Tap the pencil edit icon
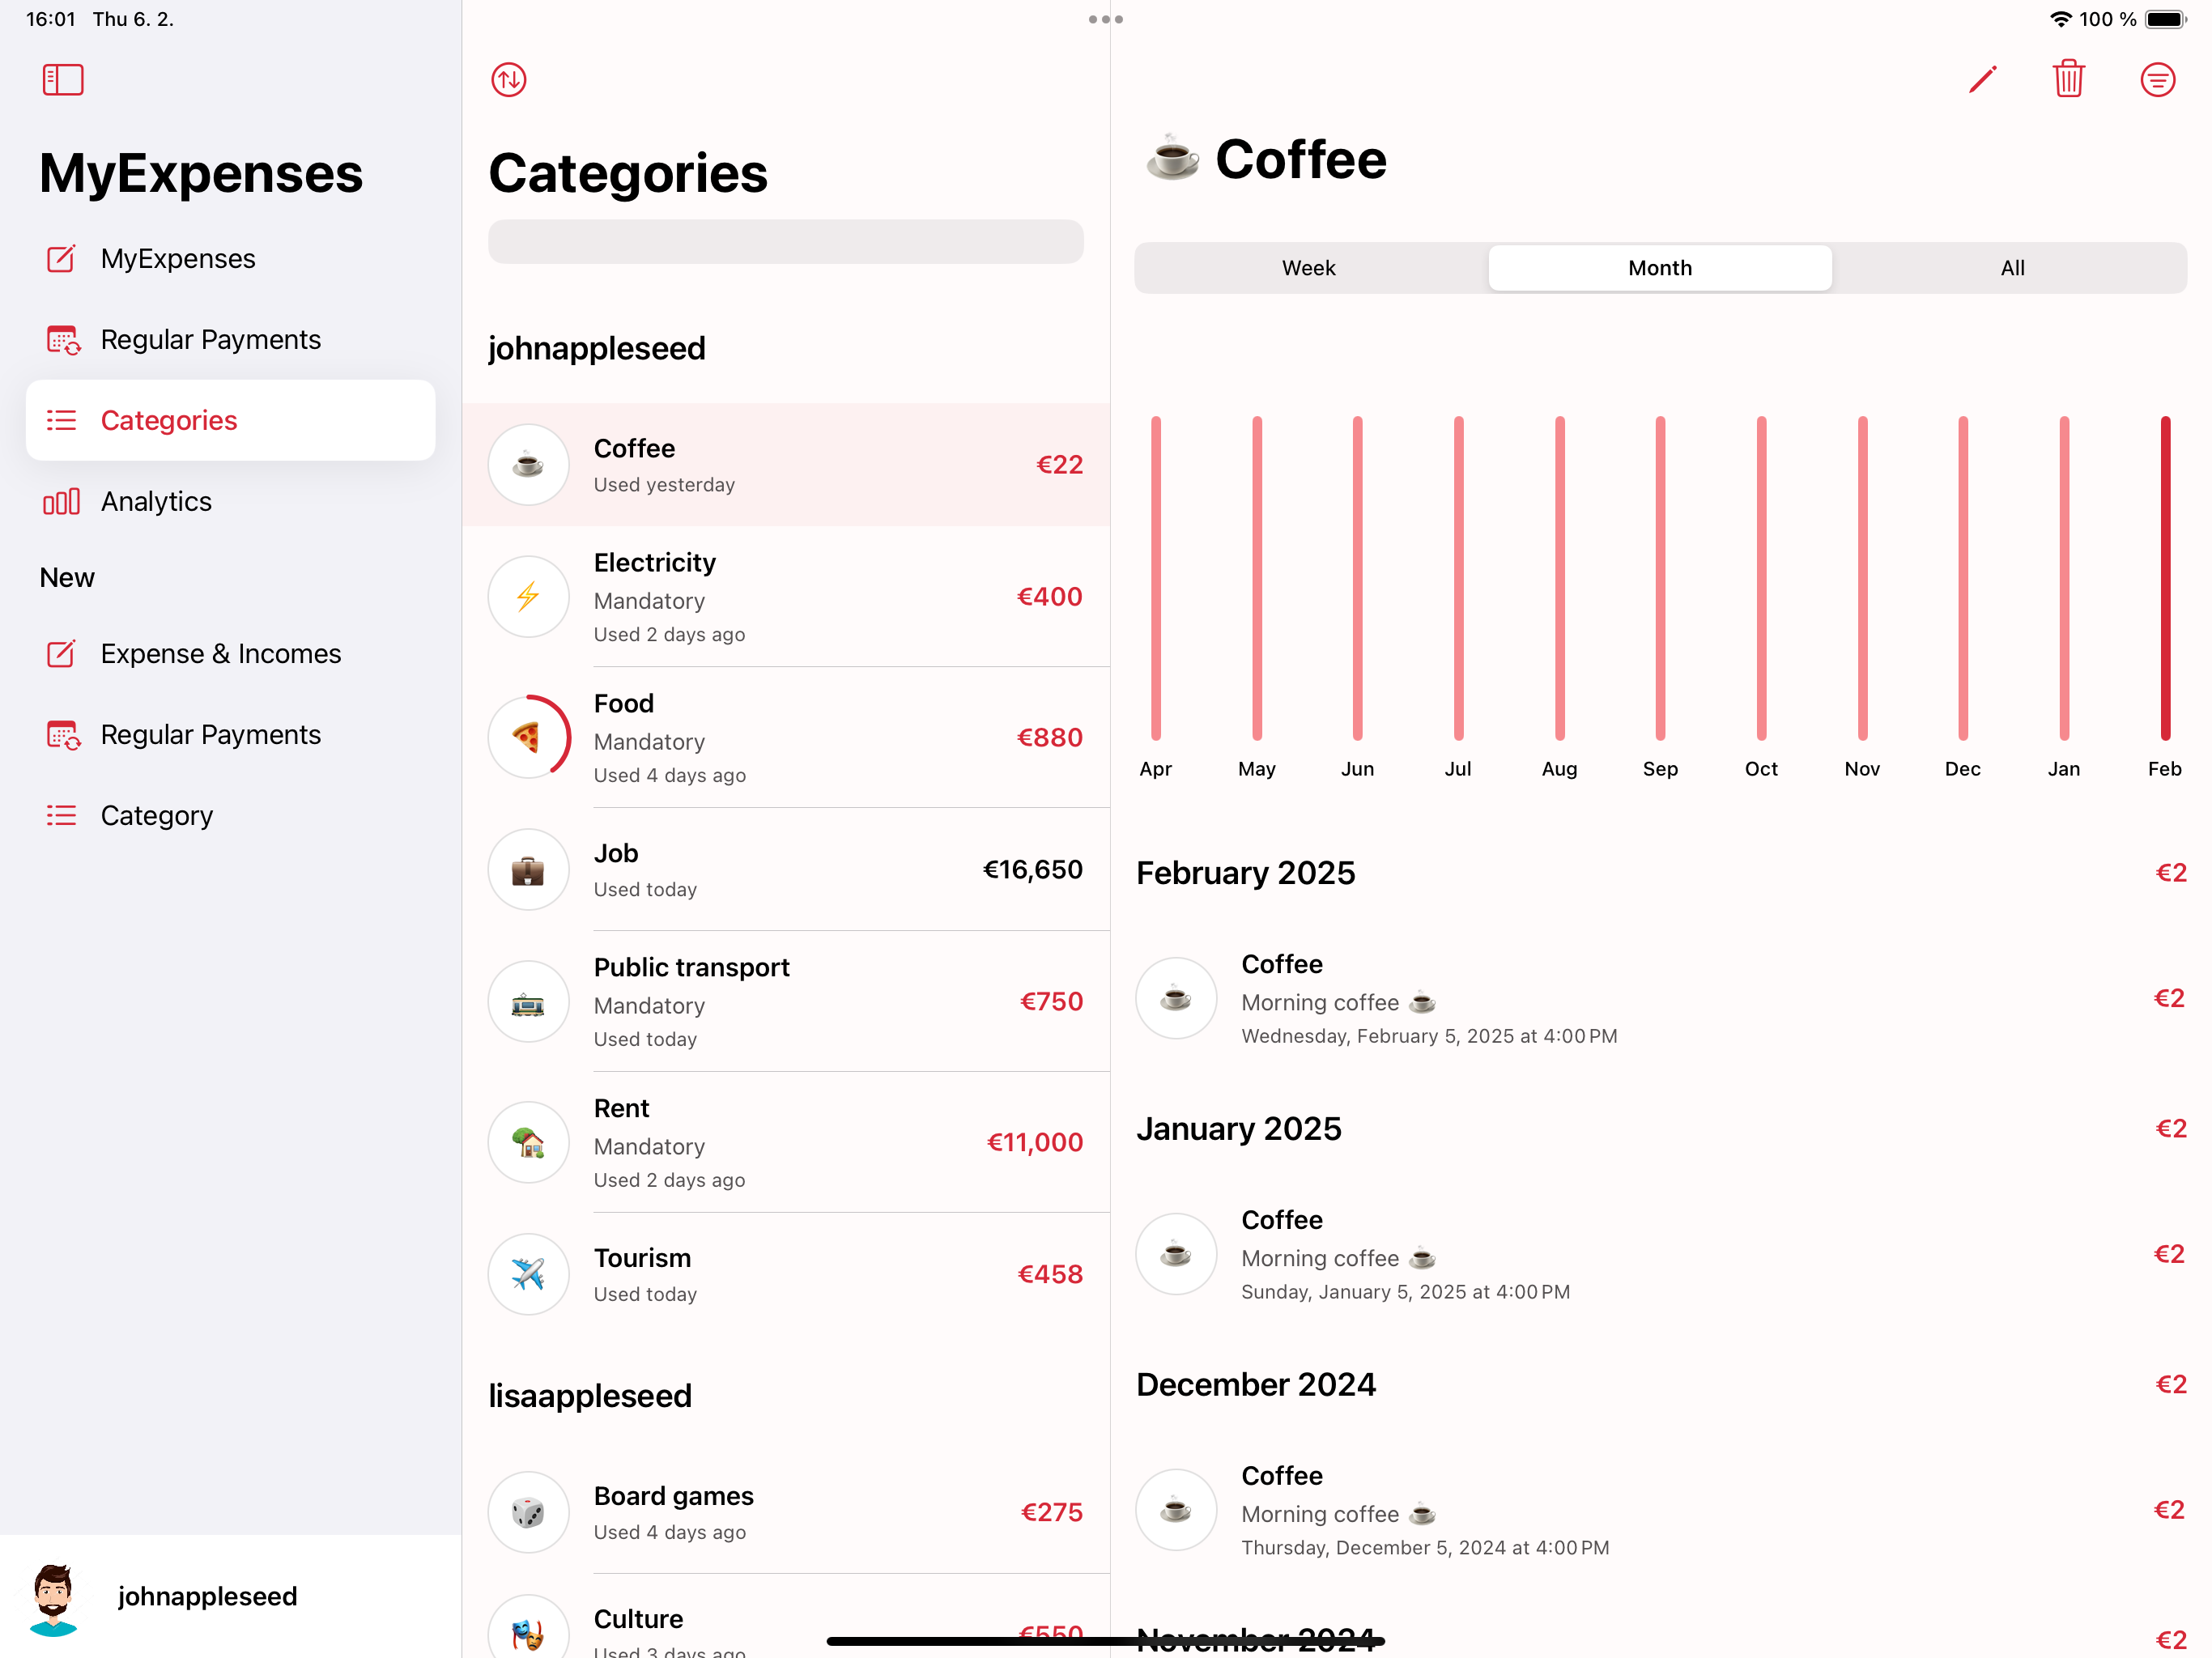The image size is (2212, 1658). point(1982,80)
